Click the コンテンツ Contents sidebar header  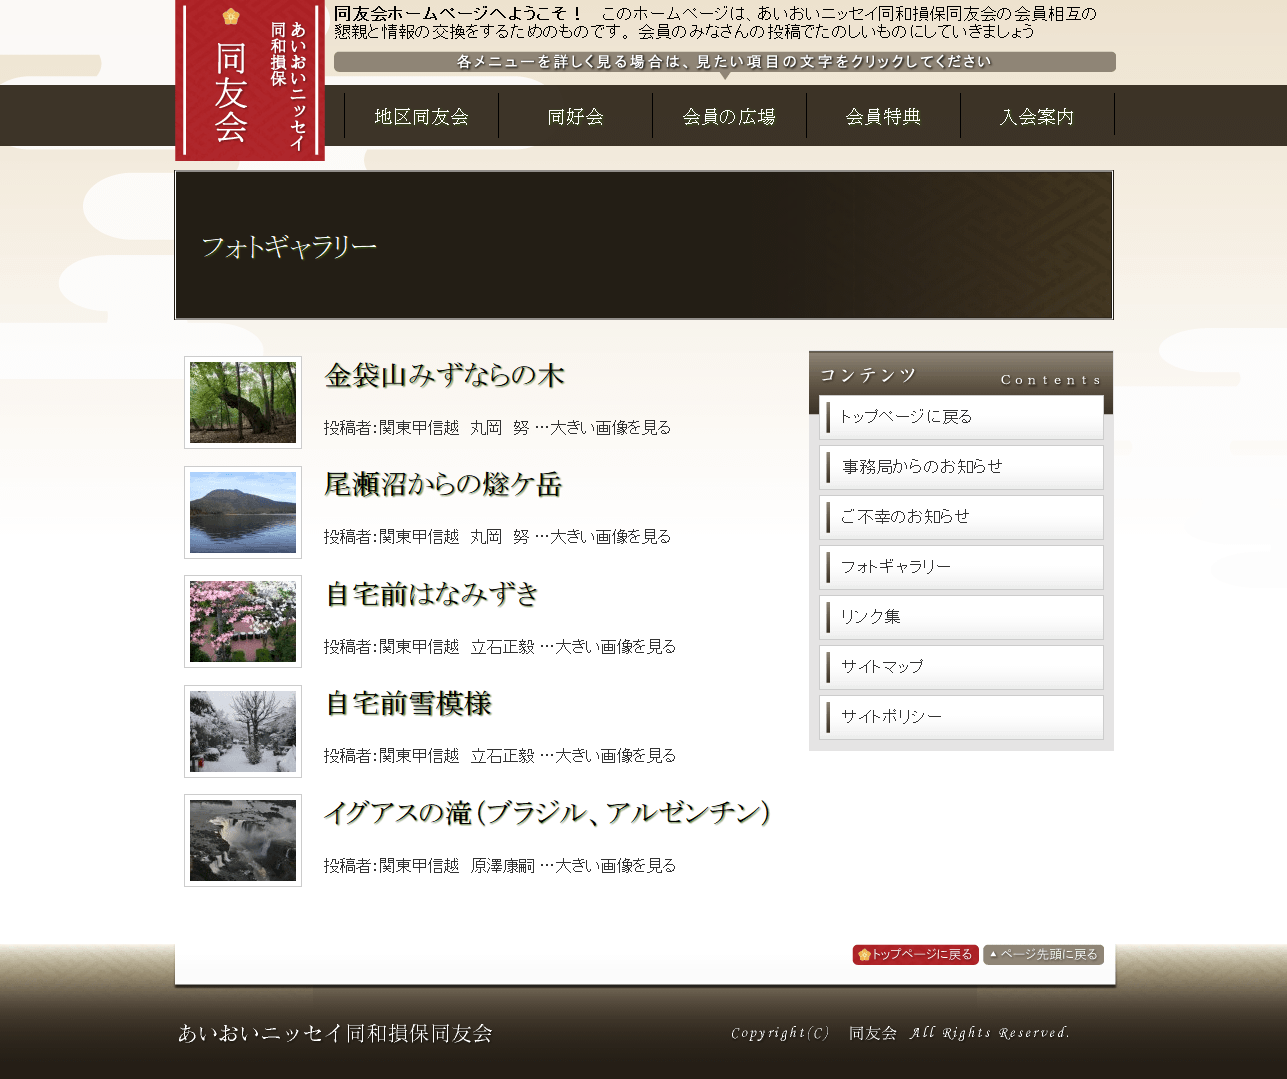pos(961,375)
